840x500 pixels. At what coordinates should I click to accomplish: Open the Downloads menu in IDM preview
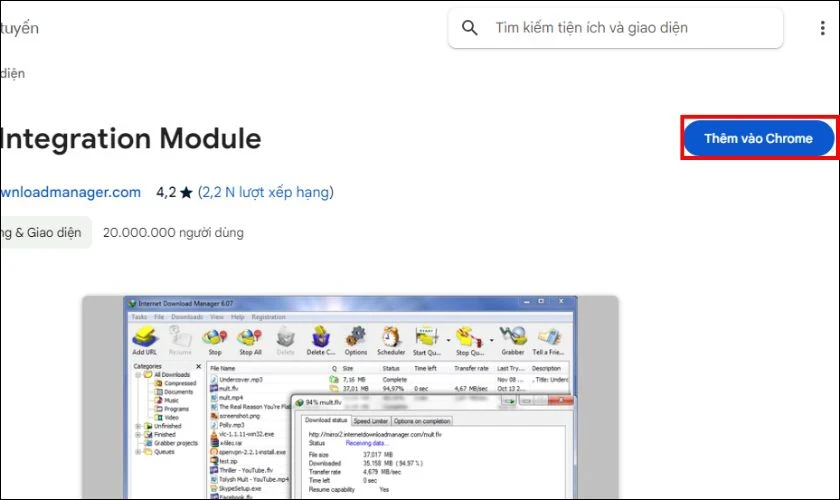pos(187,317)
